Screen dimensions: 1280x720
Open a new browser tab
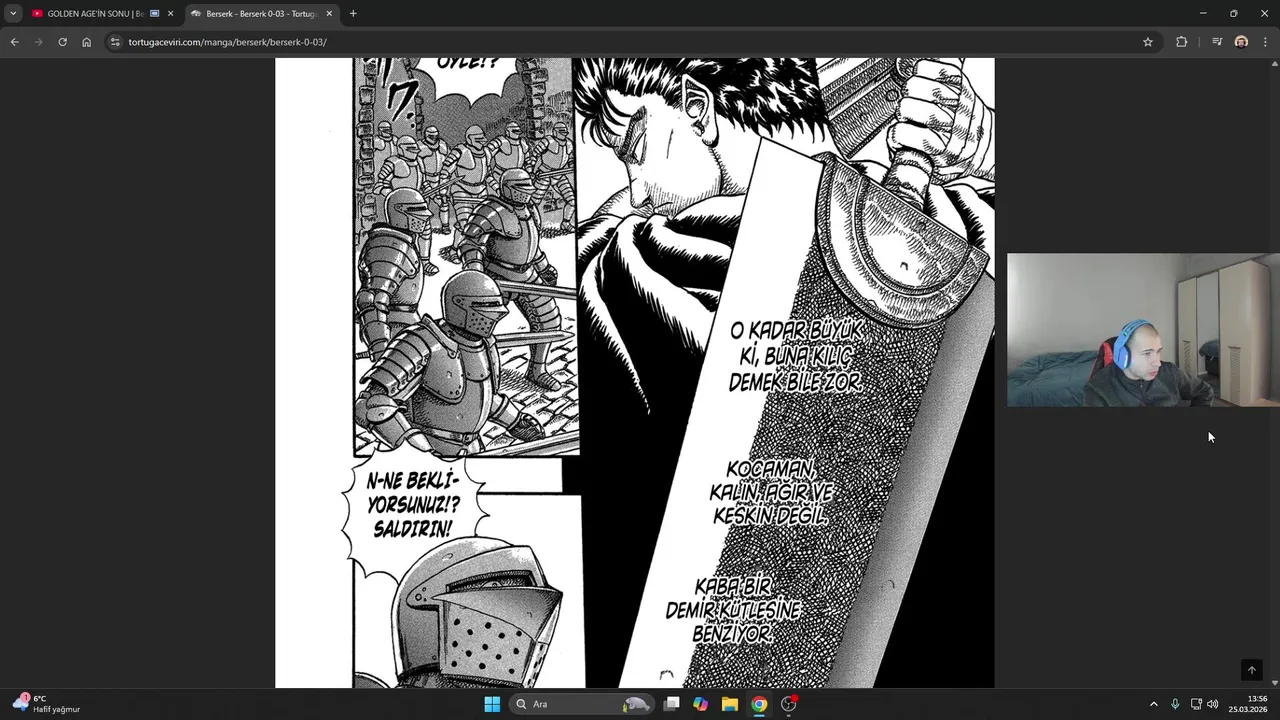pos(353,14)
